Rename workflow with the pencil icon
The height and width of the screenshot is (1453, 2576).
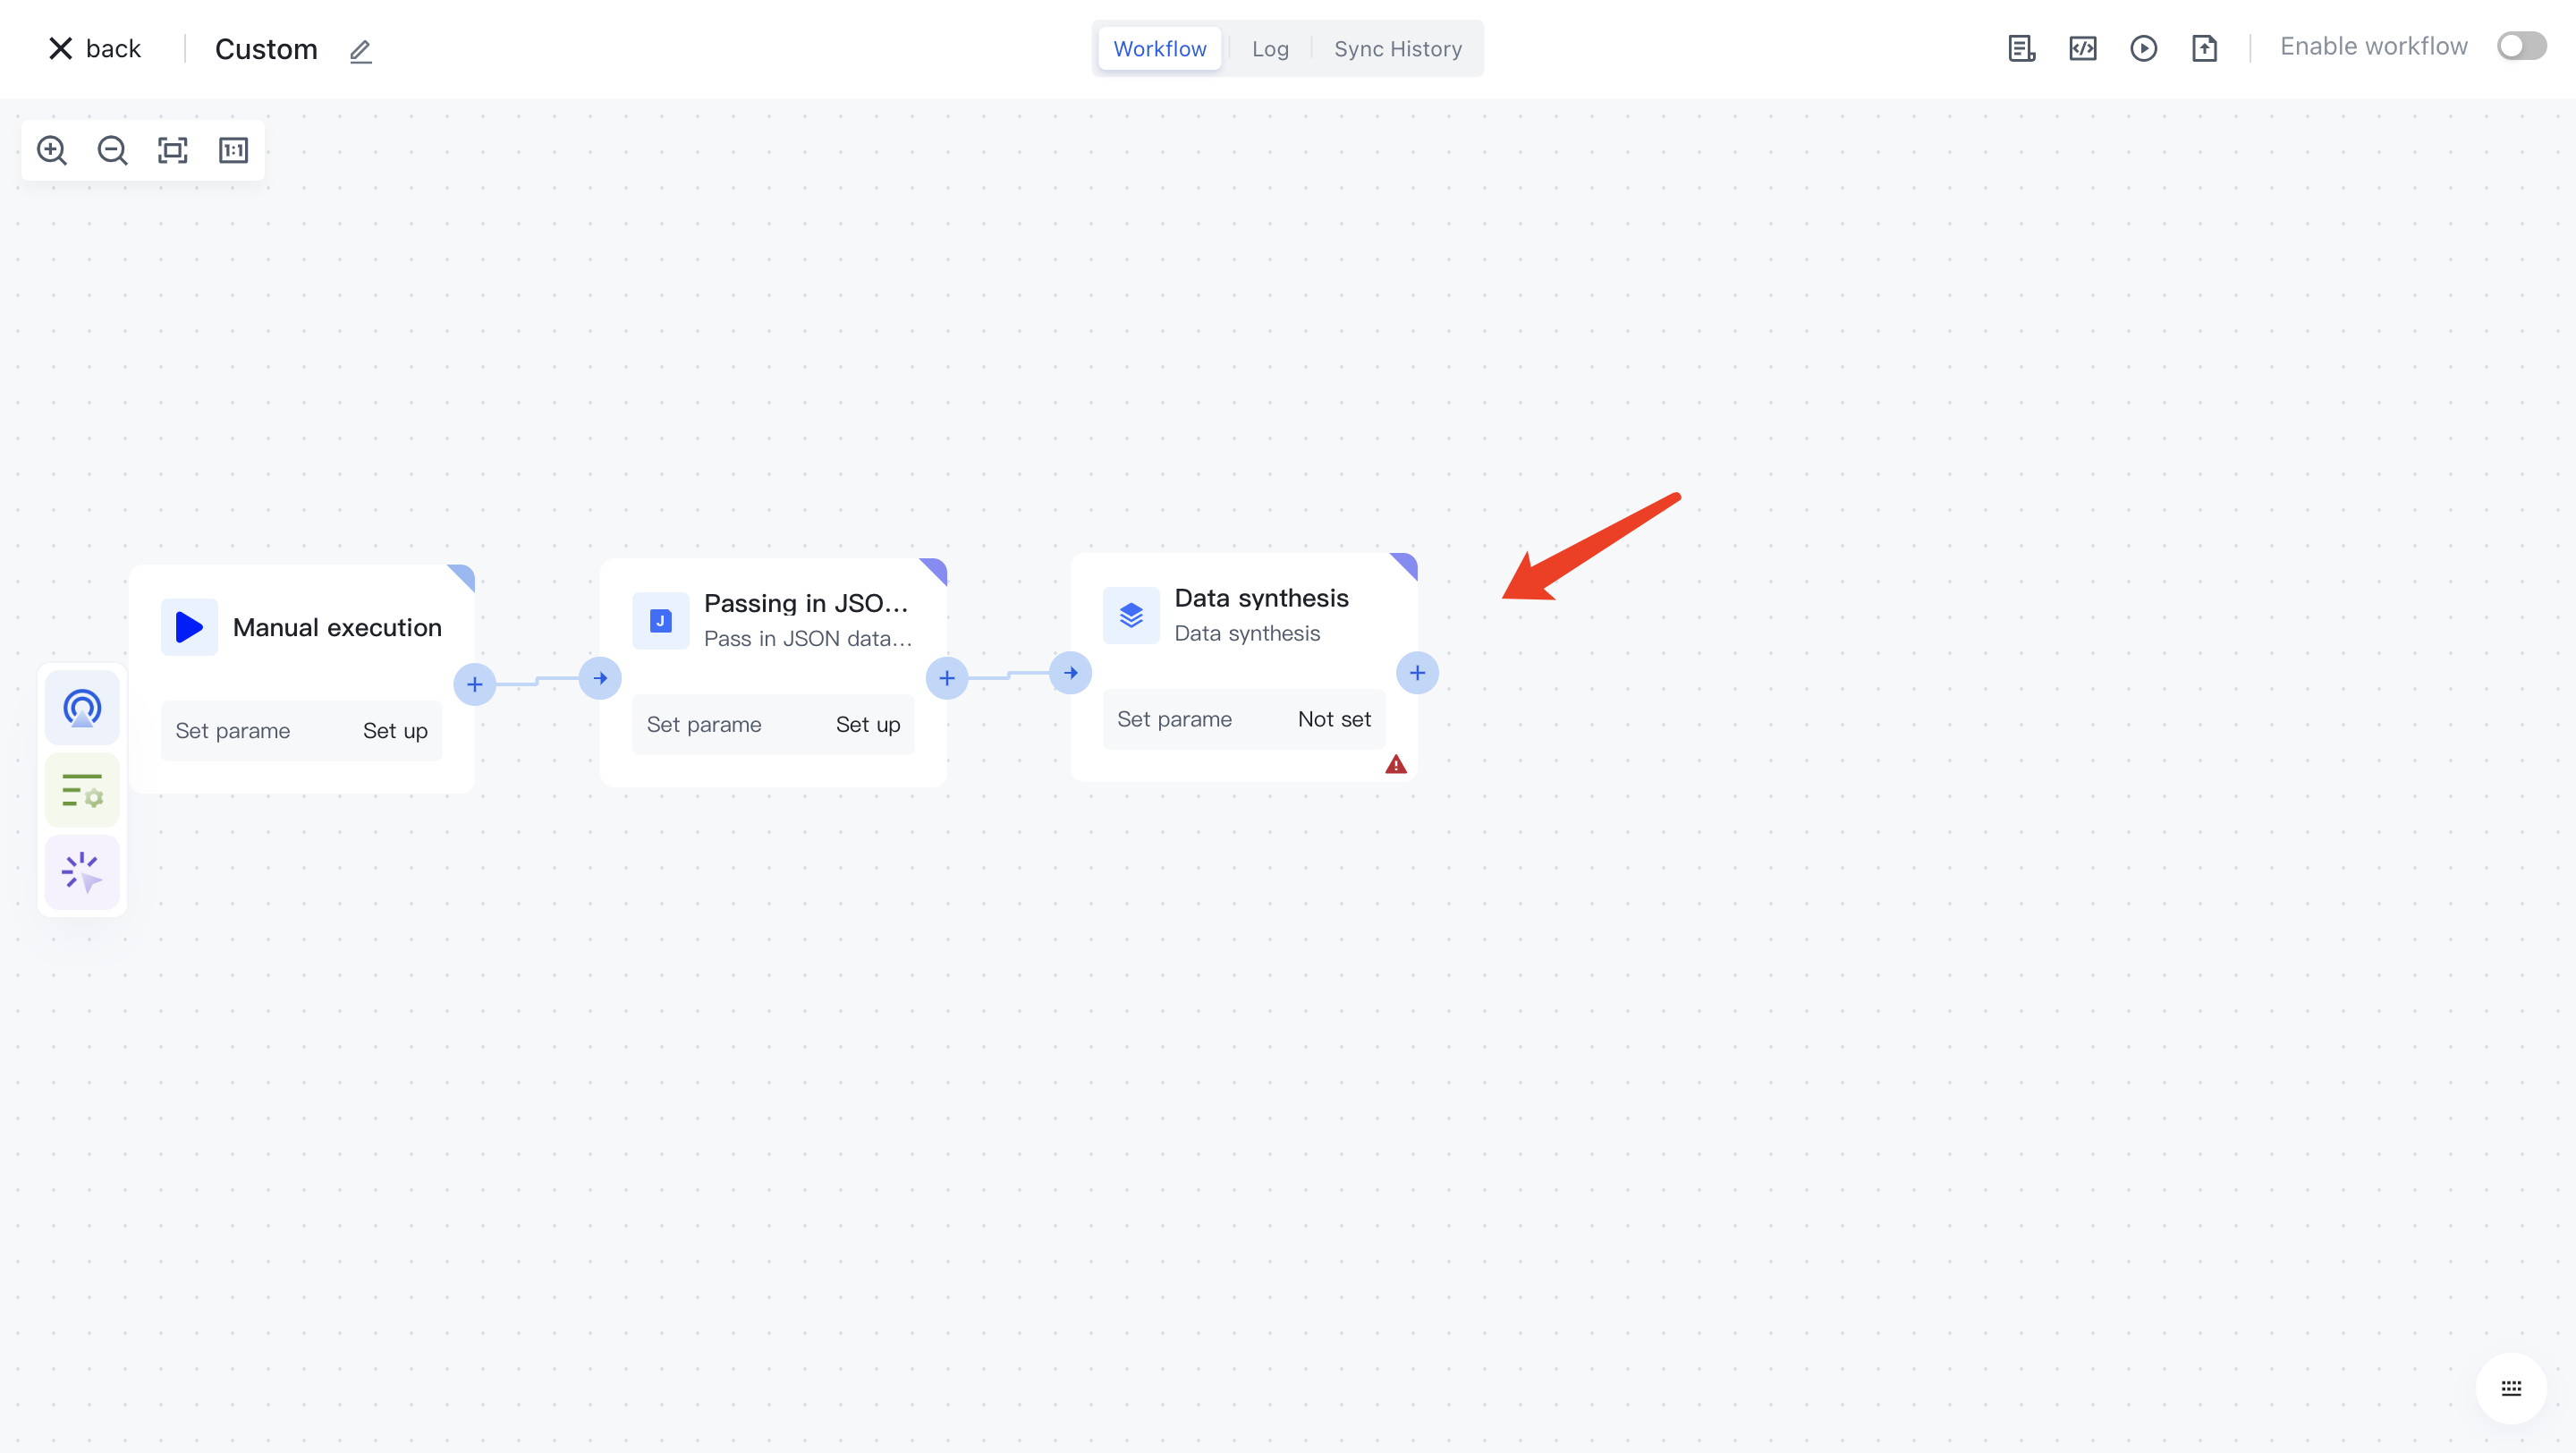[x=361, y=51]
